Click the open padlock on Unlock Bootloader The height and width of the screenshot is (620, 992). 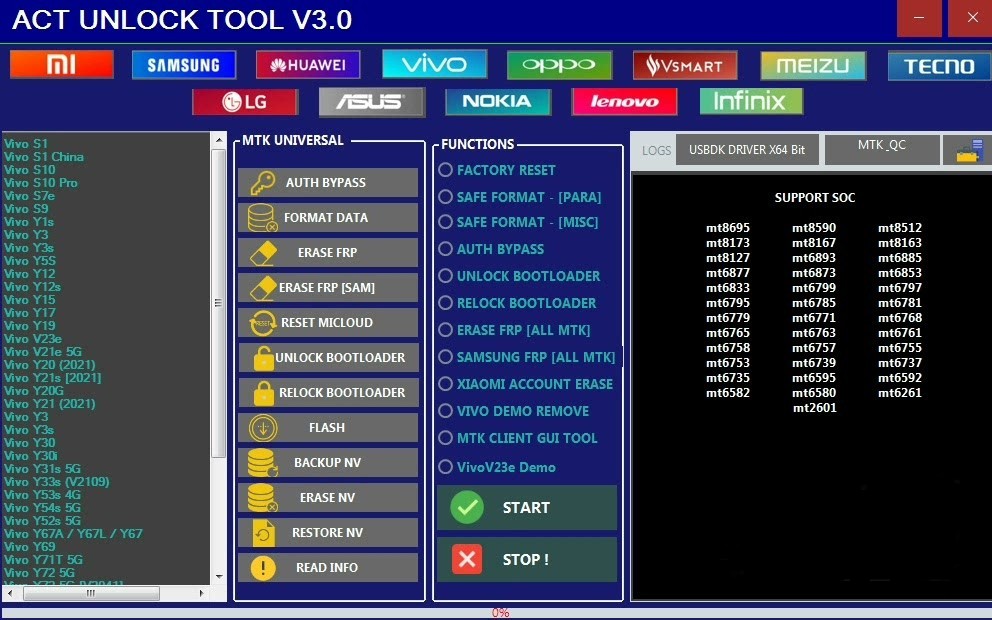click(x=263, y=358)
